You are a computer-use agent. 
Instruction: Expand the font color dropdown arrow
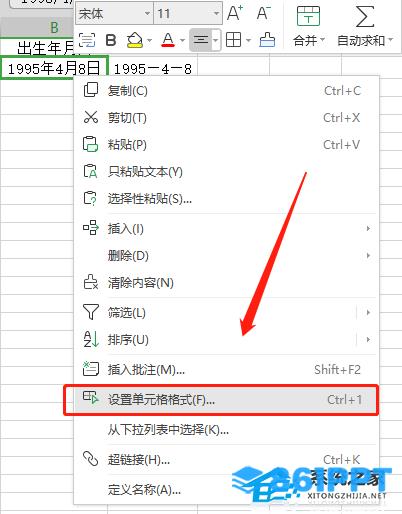pyautogui.click(x=182, y=41)
